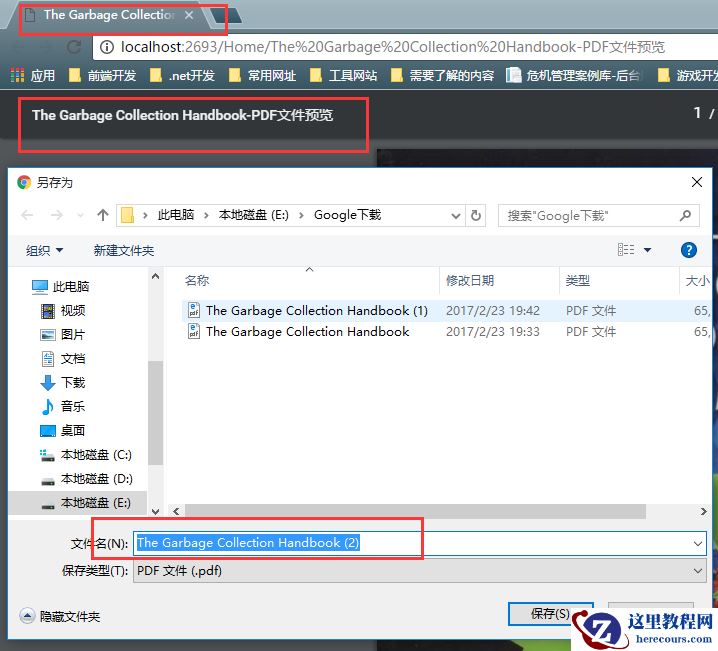Image resolution: width=718 pixels, height=651 pixels.
Task: Open the .net开发 bookmark folder
Action: pos(182,75)
